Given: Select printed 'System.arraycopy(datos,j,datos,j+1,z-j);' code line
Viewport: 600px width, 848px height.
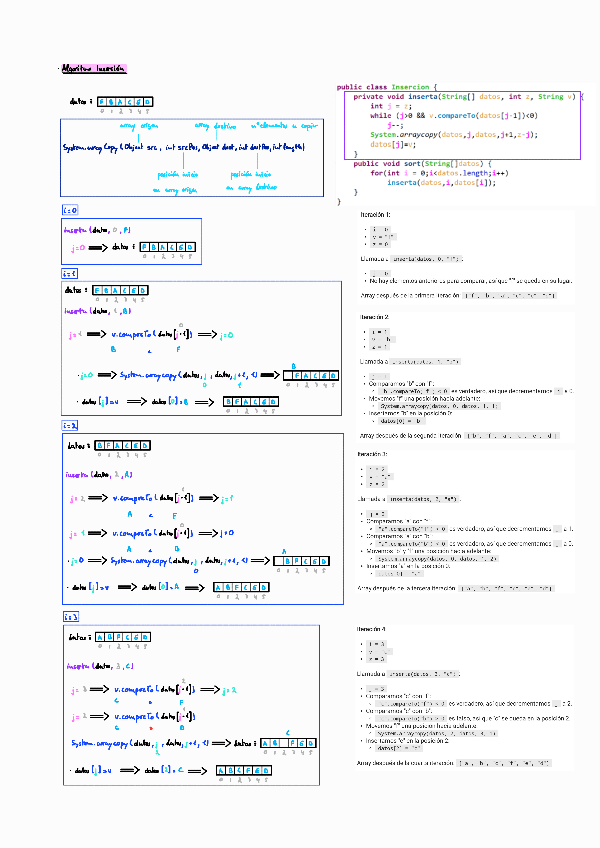Looking at the screenshot, I should [454, 135].
